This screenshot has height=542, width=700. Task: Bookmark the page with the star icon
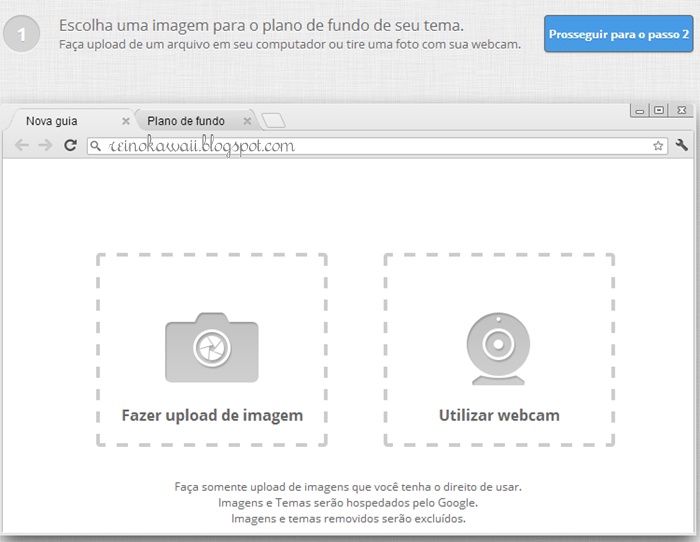tap(658, 146)
